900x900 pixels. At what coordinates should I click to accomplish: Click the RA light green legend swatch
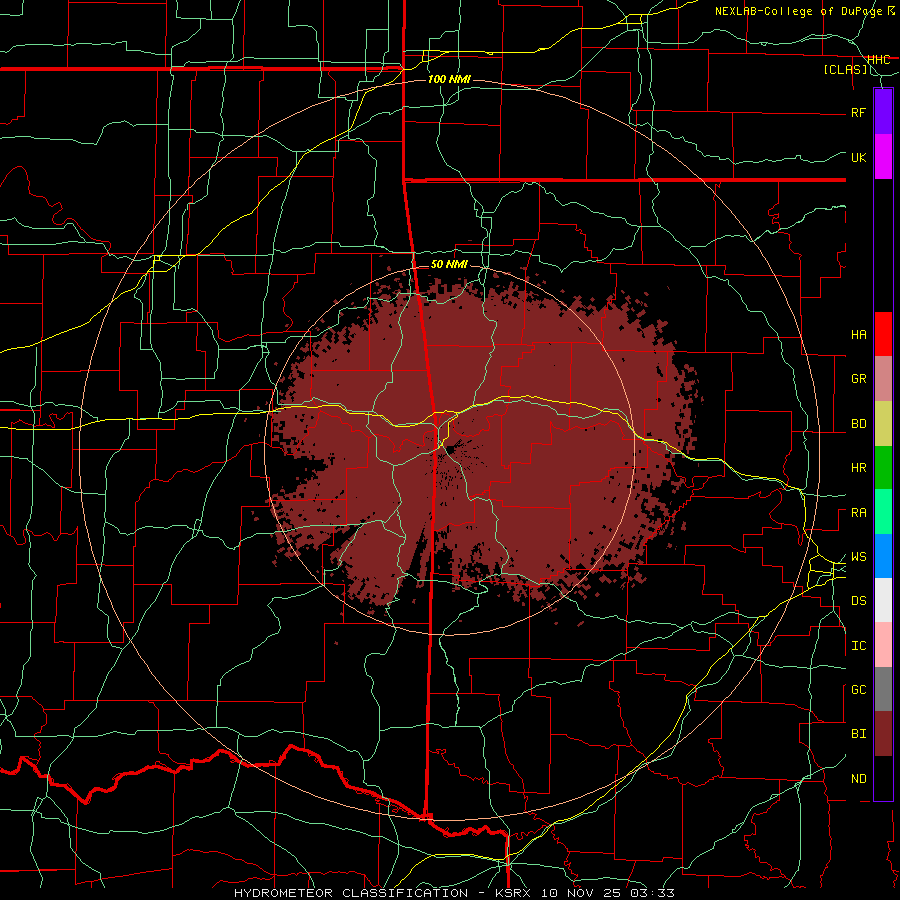(883, 512)
